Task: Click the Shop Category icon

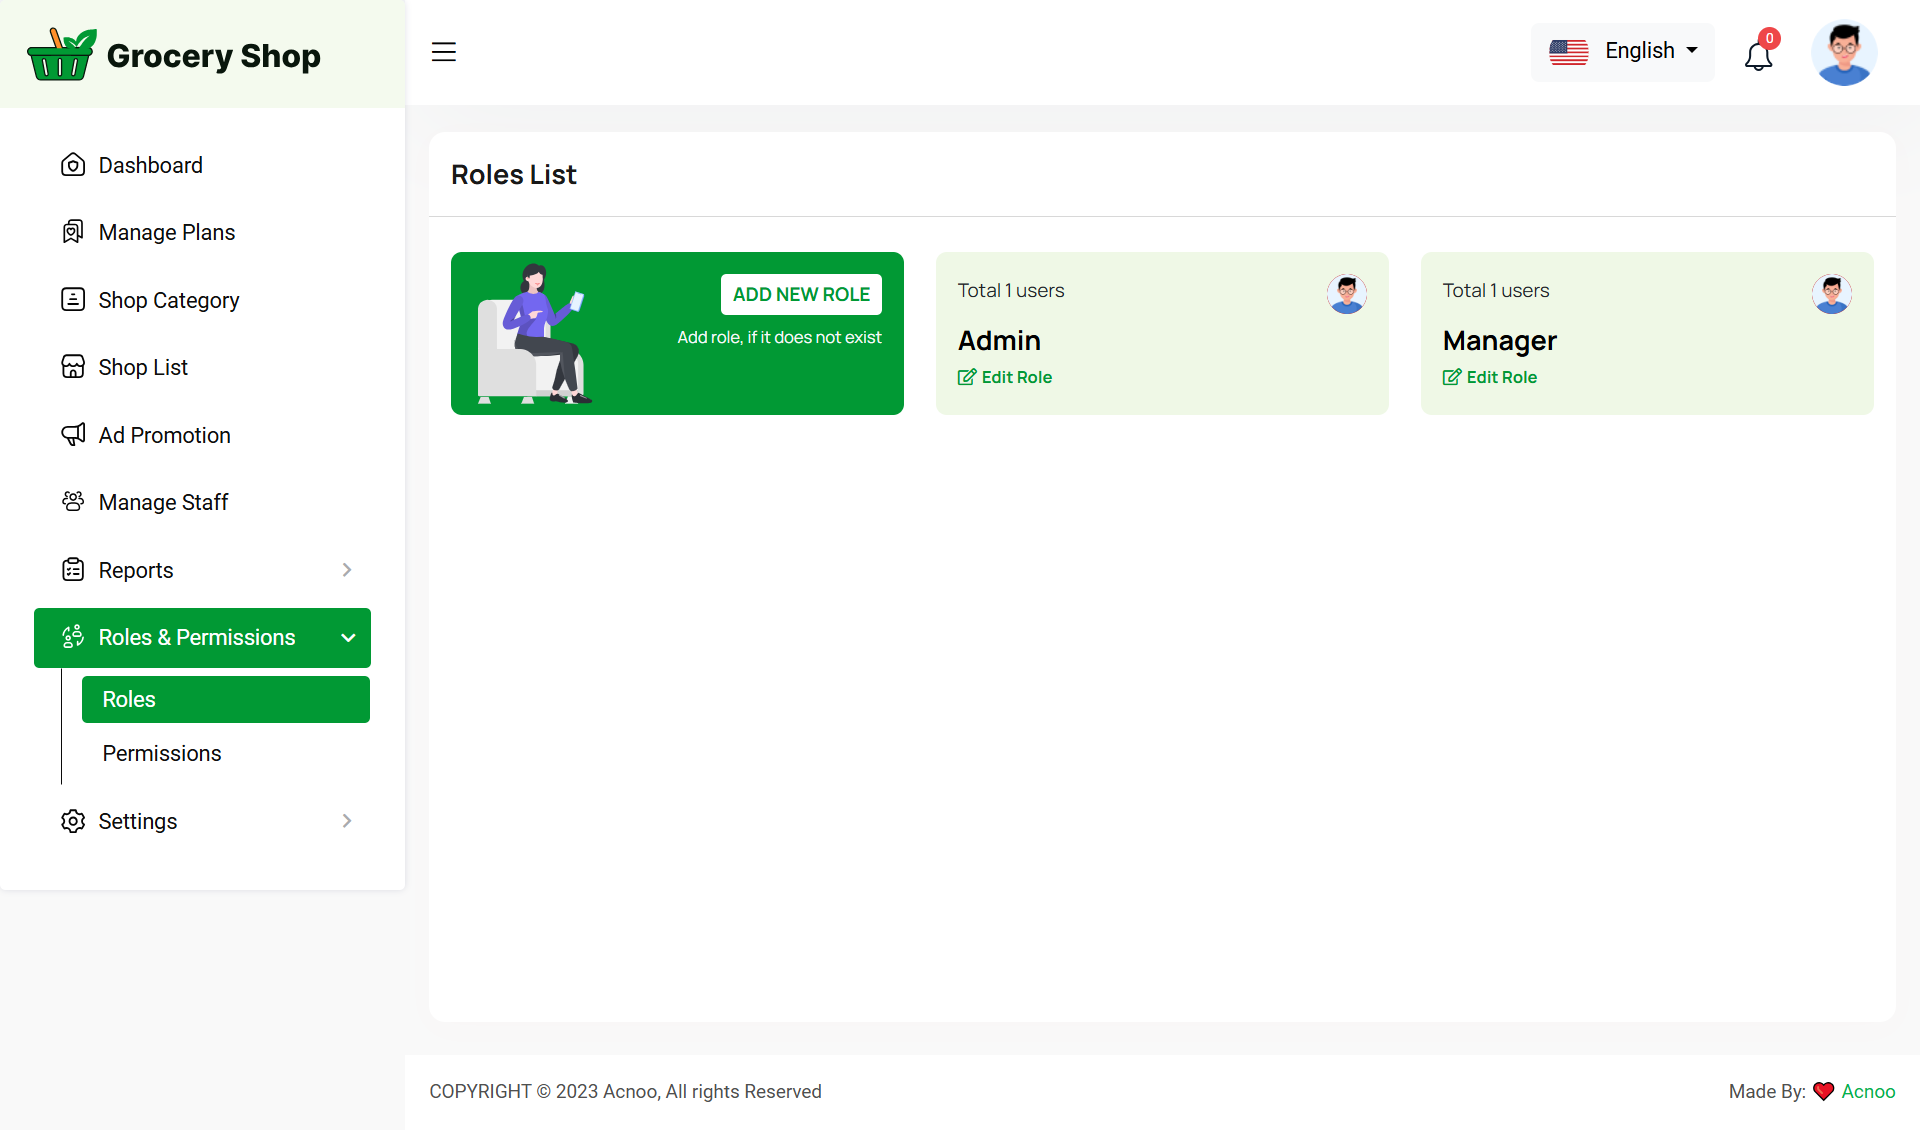Action: pos(73,300)
